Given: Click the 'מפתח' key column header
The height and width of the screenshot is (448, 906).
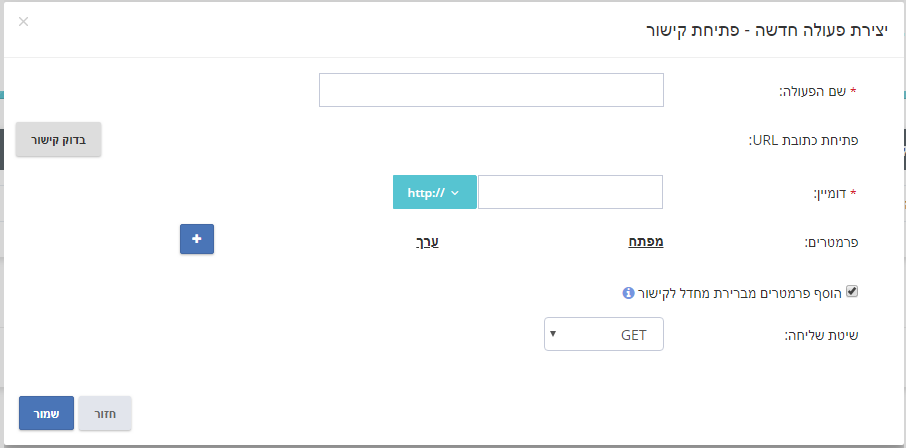Looking at the screenshot, I should point(646,242).
